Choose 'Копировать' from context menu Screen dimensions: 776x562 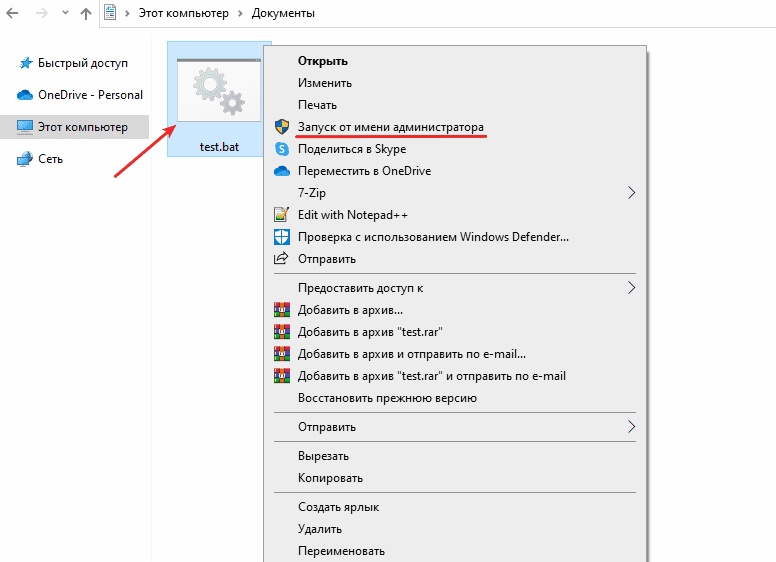click(330, 478)
